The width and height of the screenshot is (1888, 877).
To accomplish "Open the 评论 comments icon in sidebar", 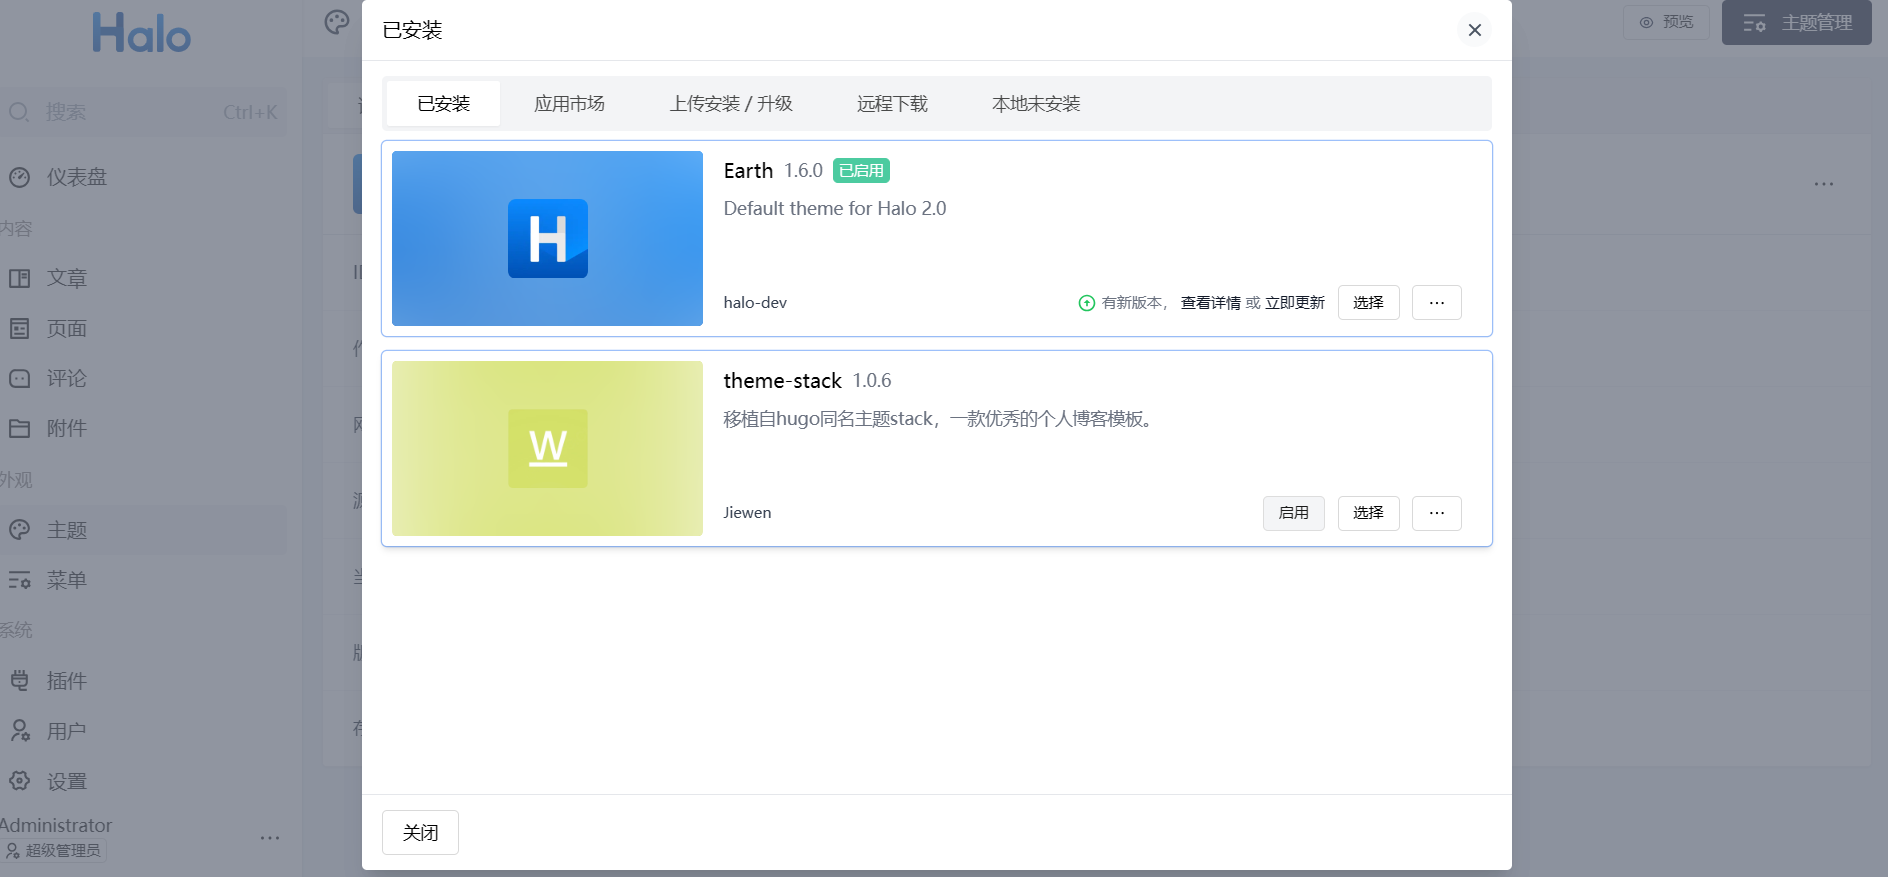I will pos(20,379).
